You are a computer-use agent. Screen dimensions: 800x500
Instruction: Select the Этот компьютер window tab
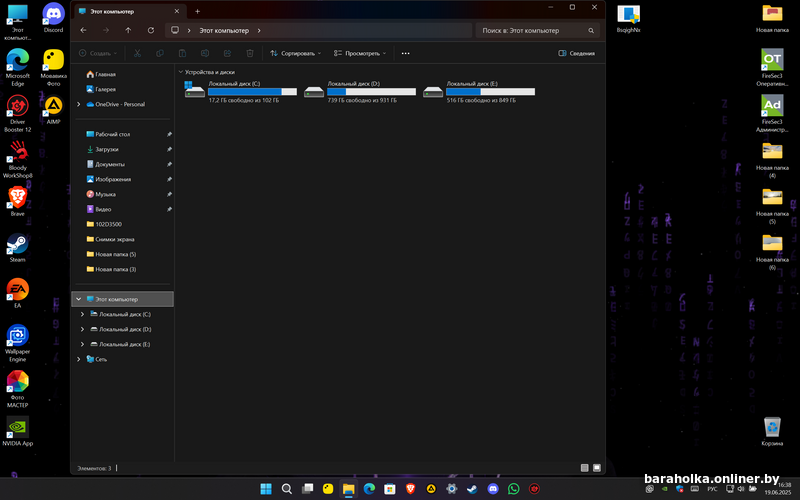coord(130,11)
